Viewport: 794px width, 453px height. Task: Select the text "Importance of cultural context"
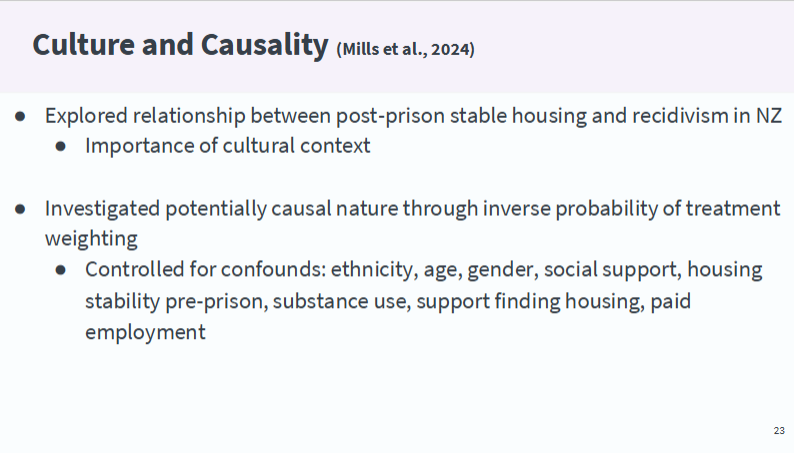pyautogui.click(x=227, y=146)
